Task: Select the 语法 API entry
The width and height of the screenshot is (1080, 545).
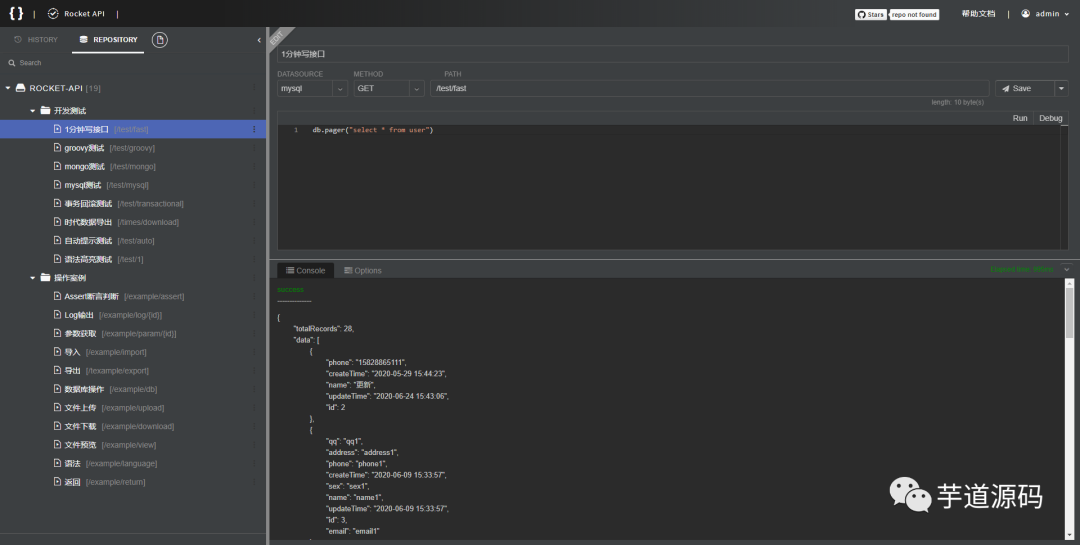Action: pyautogui.click(x=133, y=464)
